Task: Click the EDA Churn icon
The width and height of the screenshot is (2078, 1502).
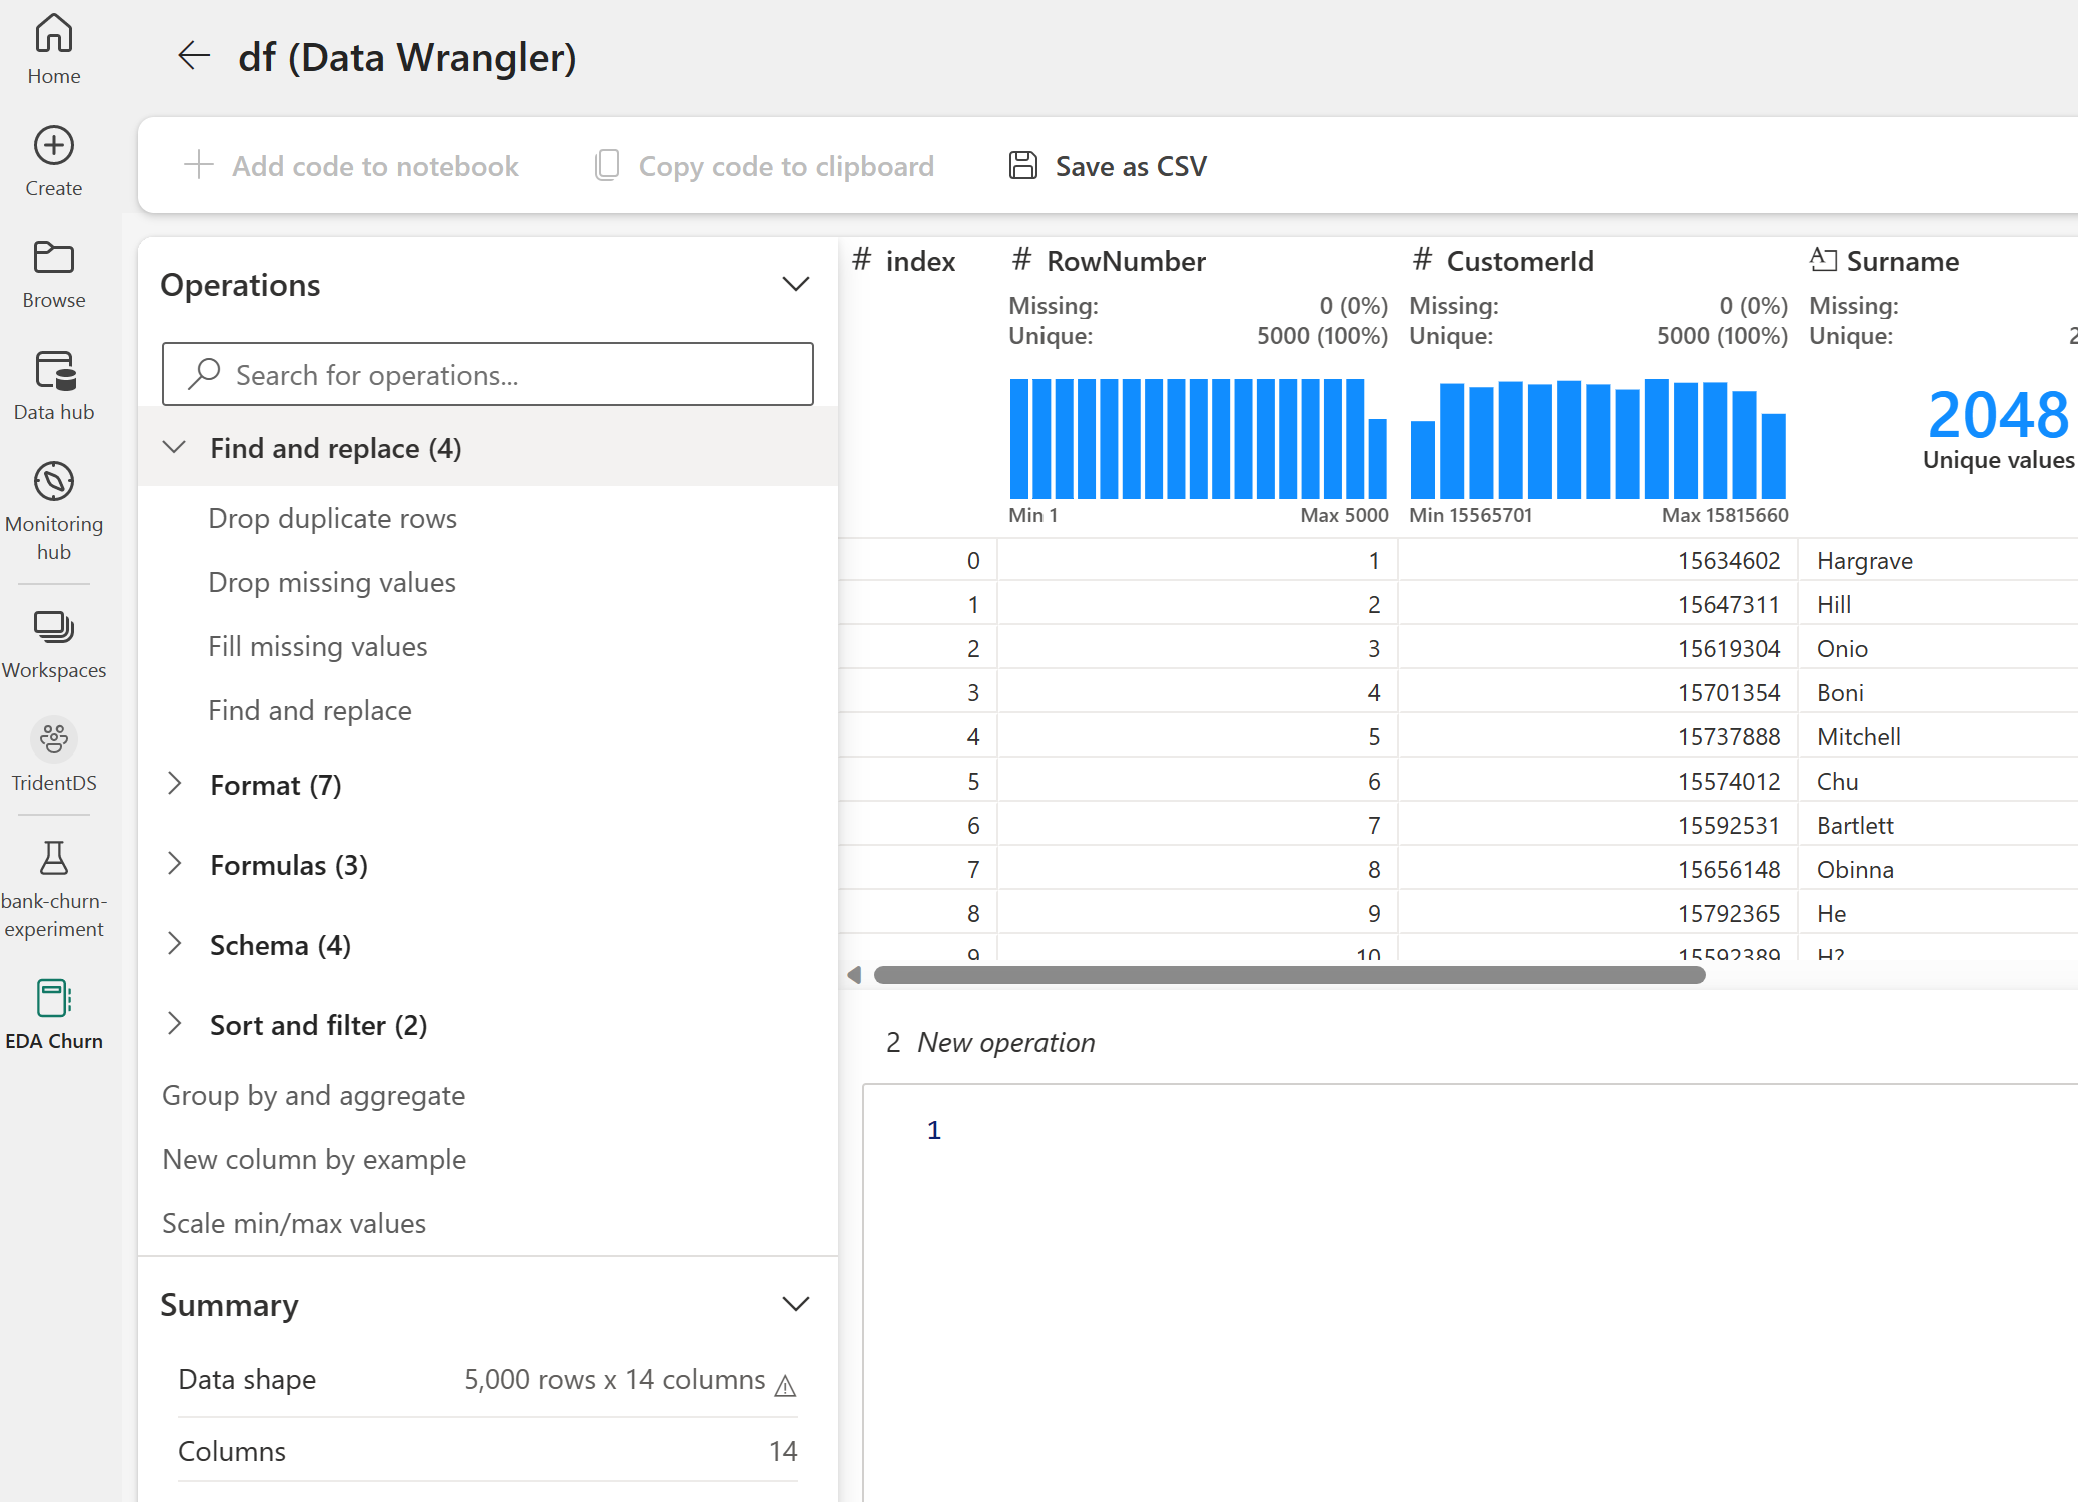Action: (x=53, y=997)
